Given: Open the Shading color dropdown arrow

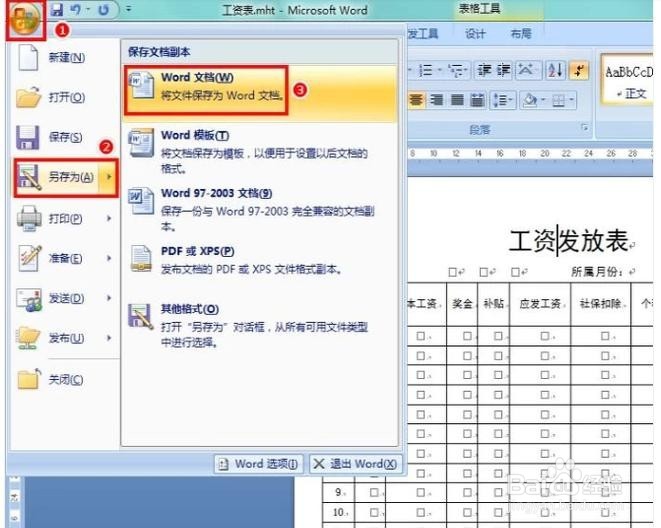Looking at the screenshot, I should coord(544,100).
